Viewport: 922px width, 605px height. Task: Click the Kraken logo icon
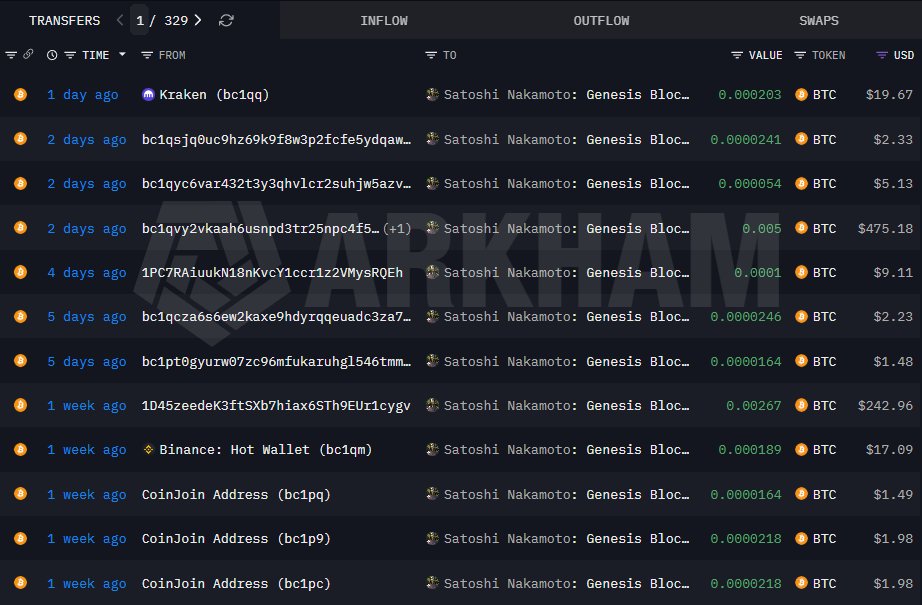pos(148,94)
